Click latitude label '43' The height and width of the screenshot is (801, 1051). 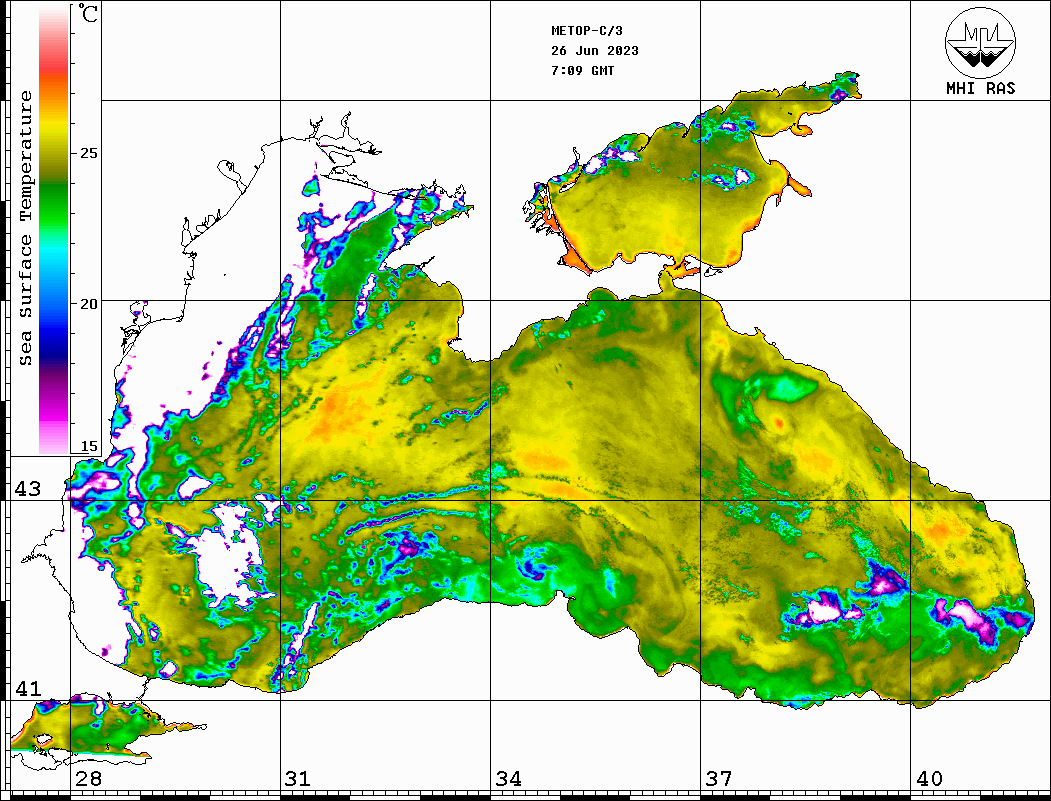coord(28,489)
